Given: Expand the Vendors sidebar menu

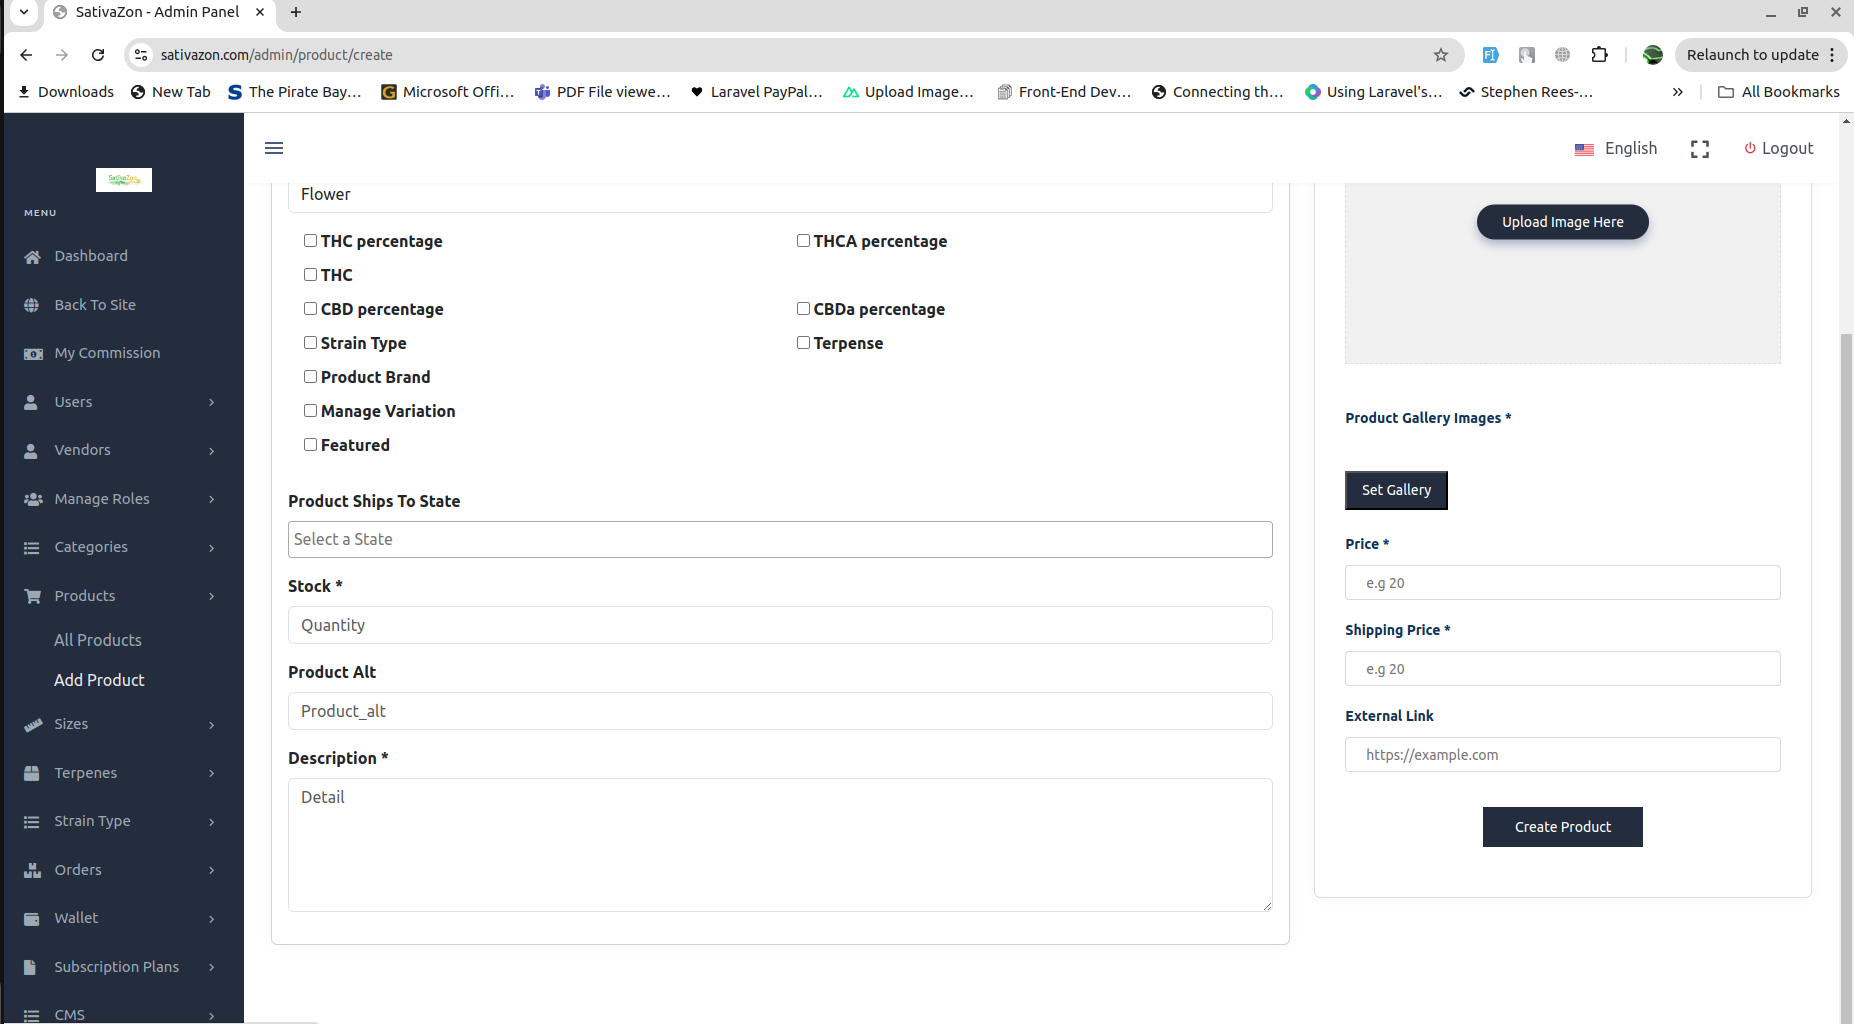Looking at the screenshot, I should 122,450.
